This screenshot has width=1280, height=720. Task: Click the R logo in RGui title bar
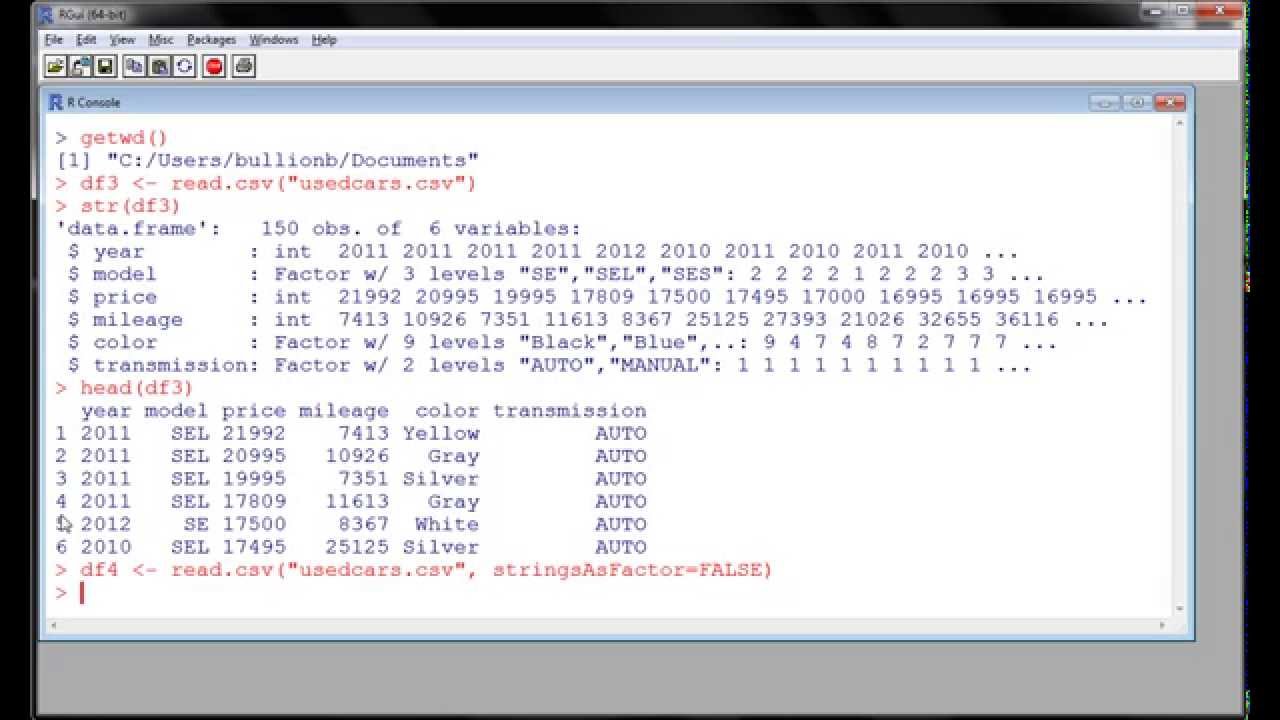pyautogui.click(x=44, y=14)
